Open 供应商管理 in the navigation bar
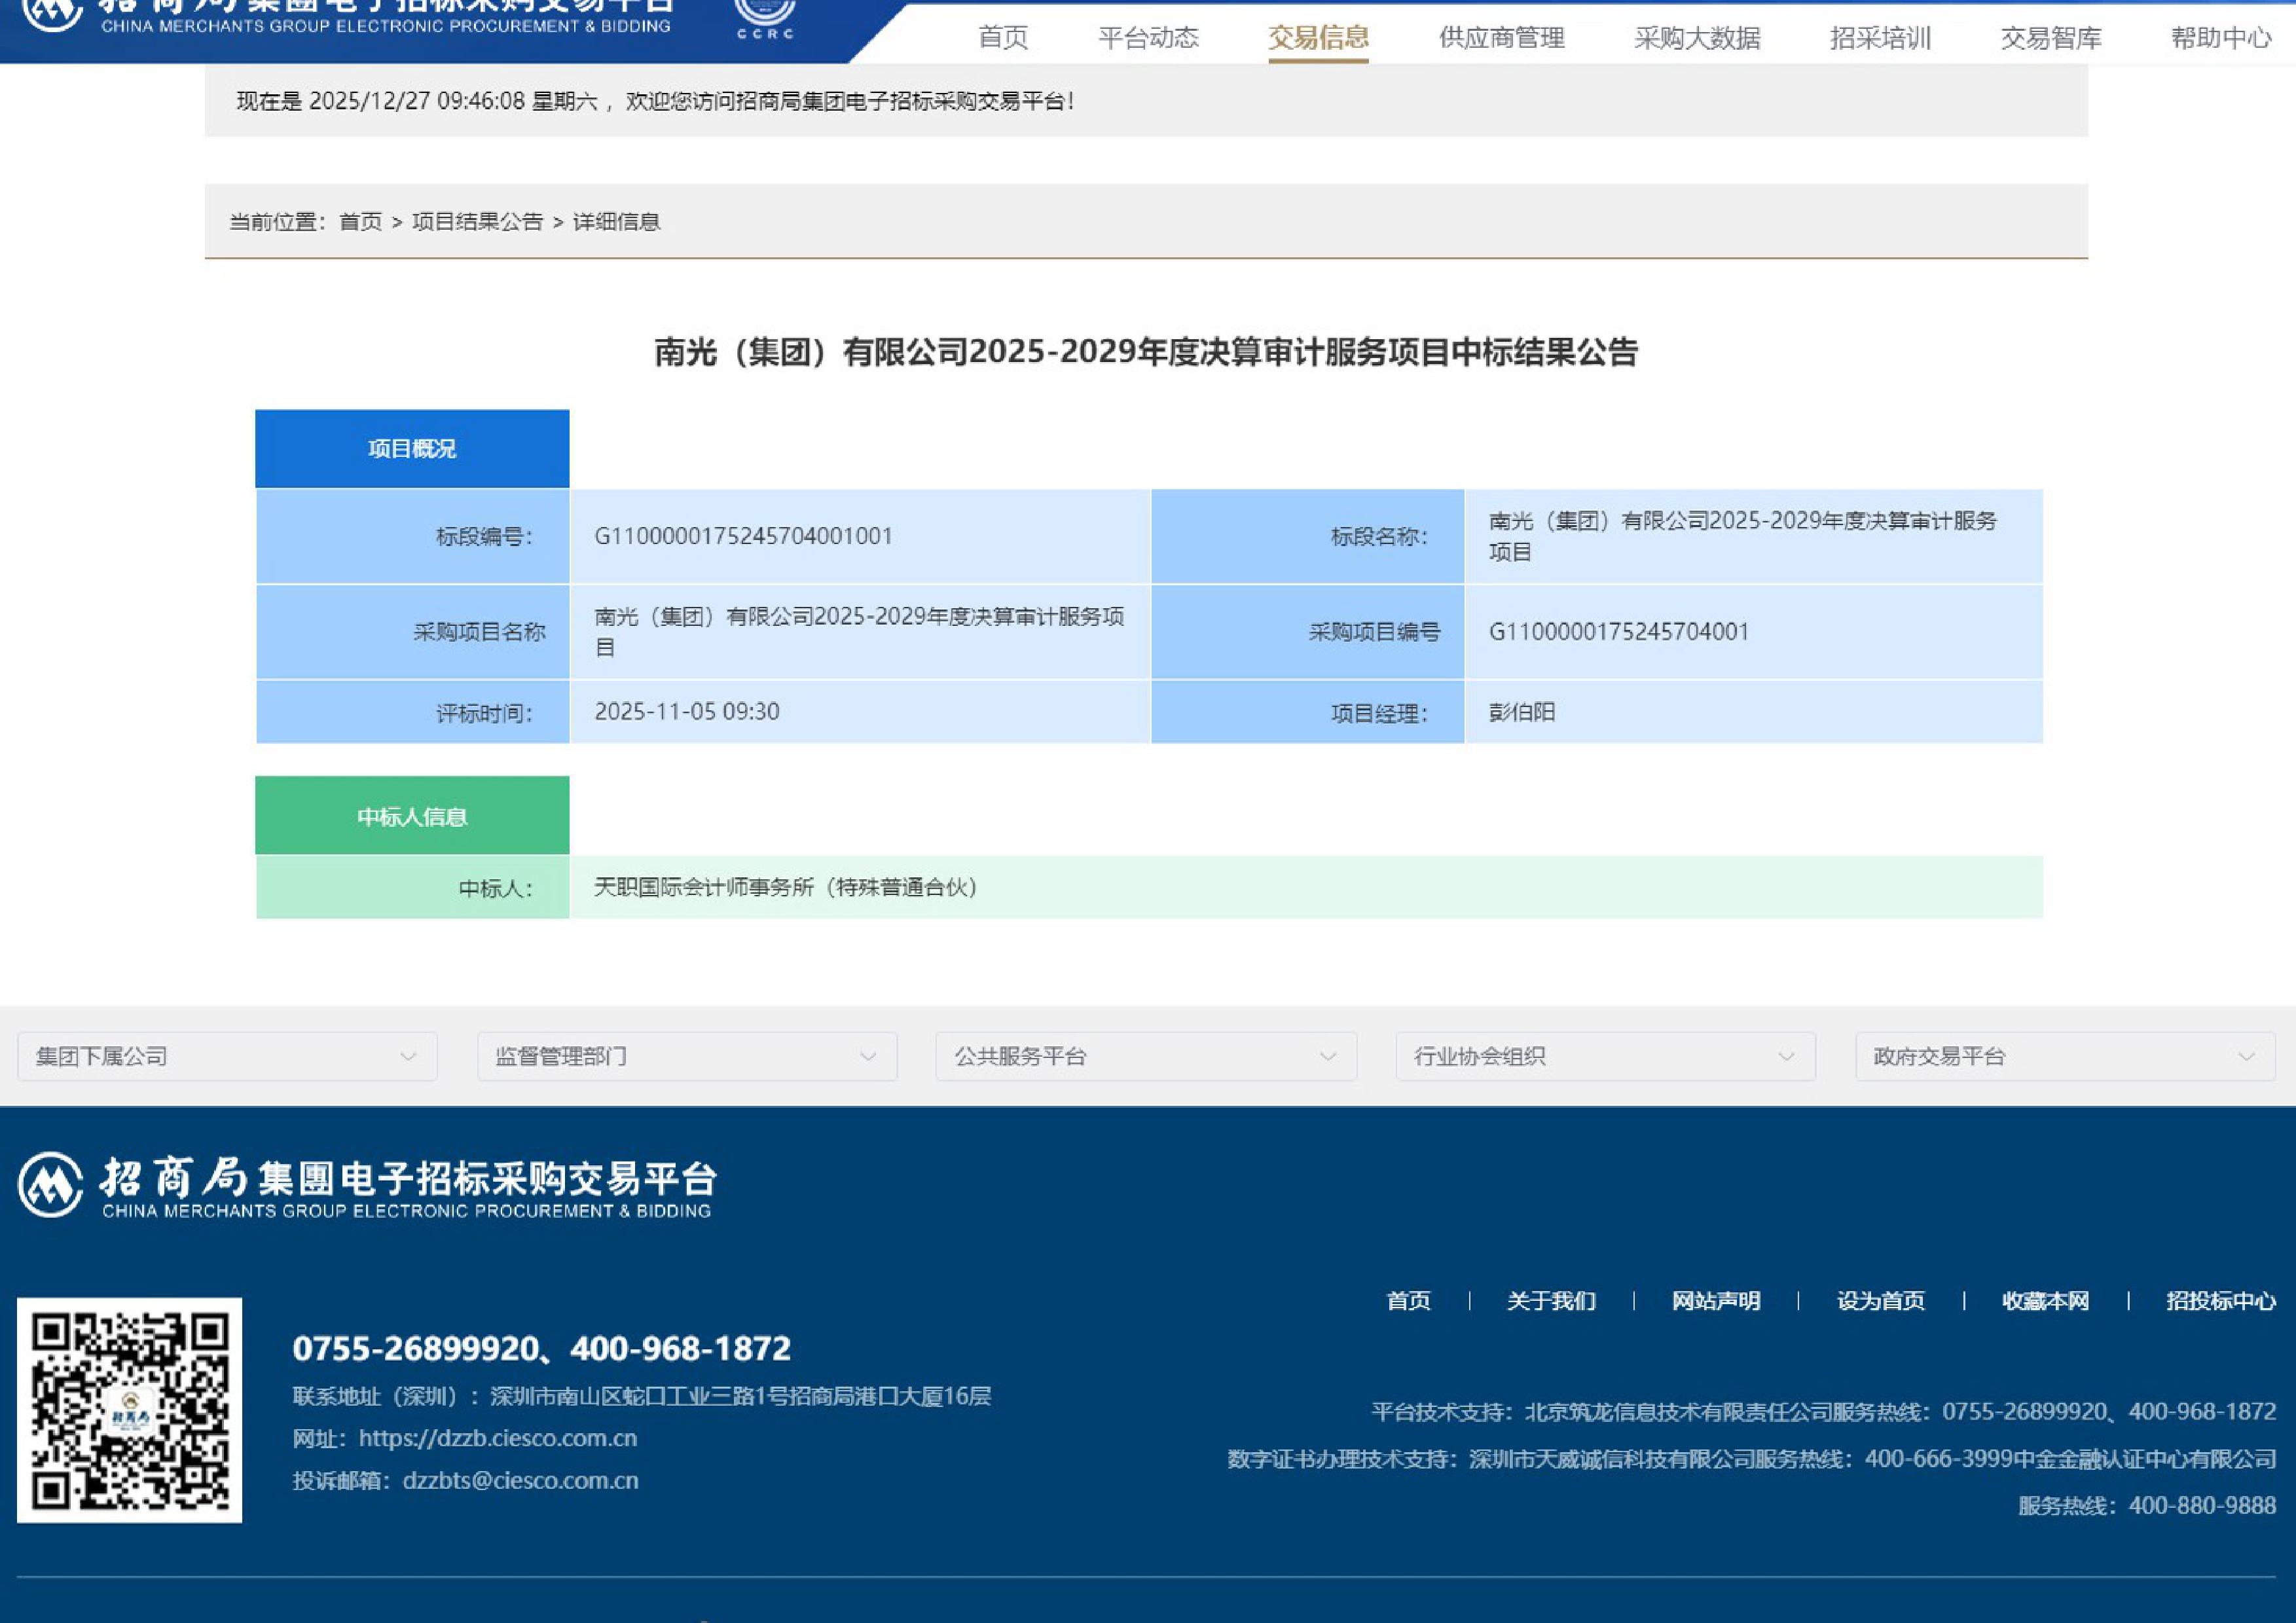2296x1623 pixels. (1501, 38)
